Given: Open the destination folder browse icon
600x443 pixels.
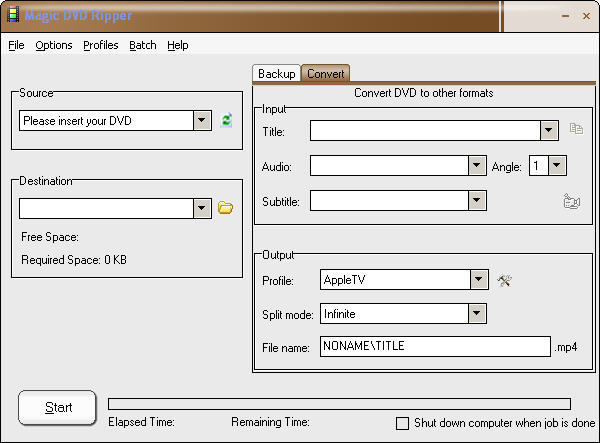Looking at the screenshot, I should [225, 208].
